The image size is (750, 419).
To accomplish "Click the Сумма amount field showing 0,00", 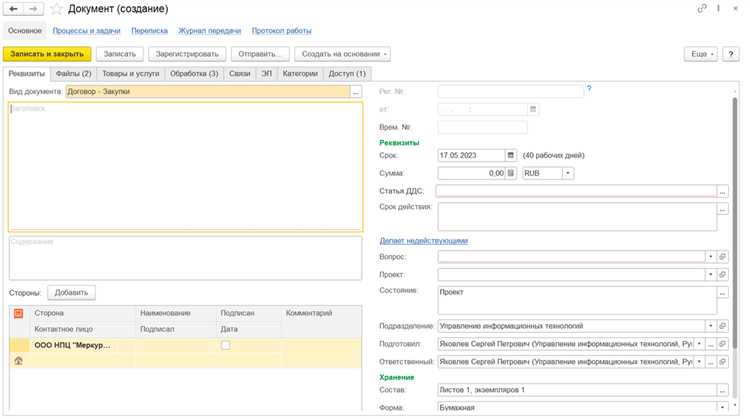I will 472,173.
